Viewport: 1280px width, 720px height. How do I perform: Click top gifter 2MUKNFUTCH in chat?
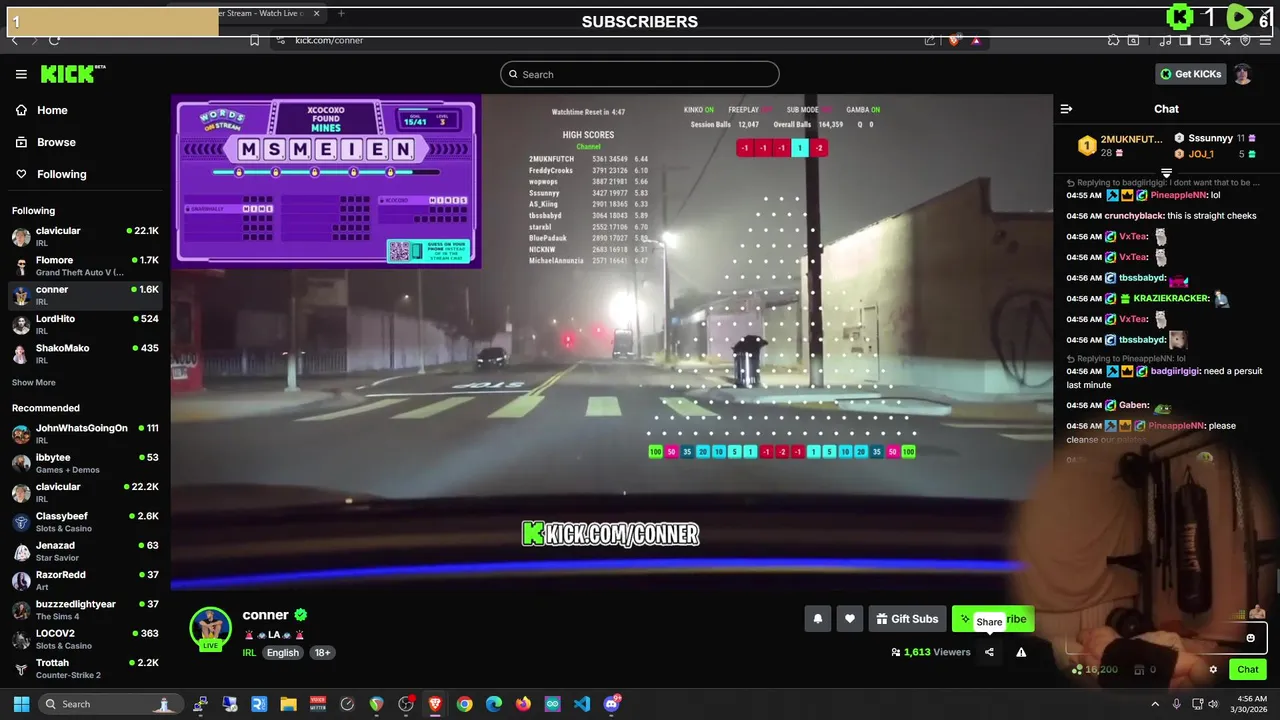pyautogui.click(x=1131, y=139)
